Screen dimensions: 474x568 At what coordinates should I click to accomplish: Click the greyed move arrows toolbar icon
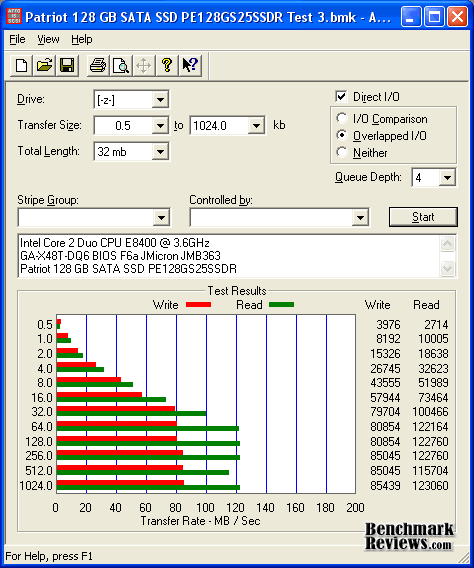click(x=144, y=66)
